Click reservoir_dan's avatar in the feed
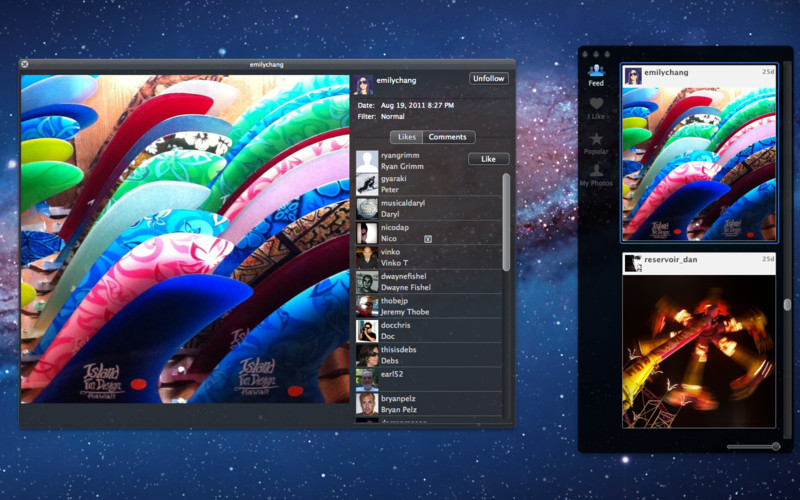 pyautogui.click(x=632, y=263)
